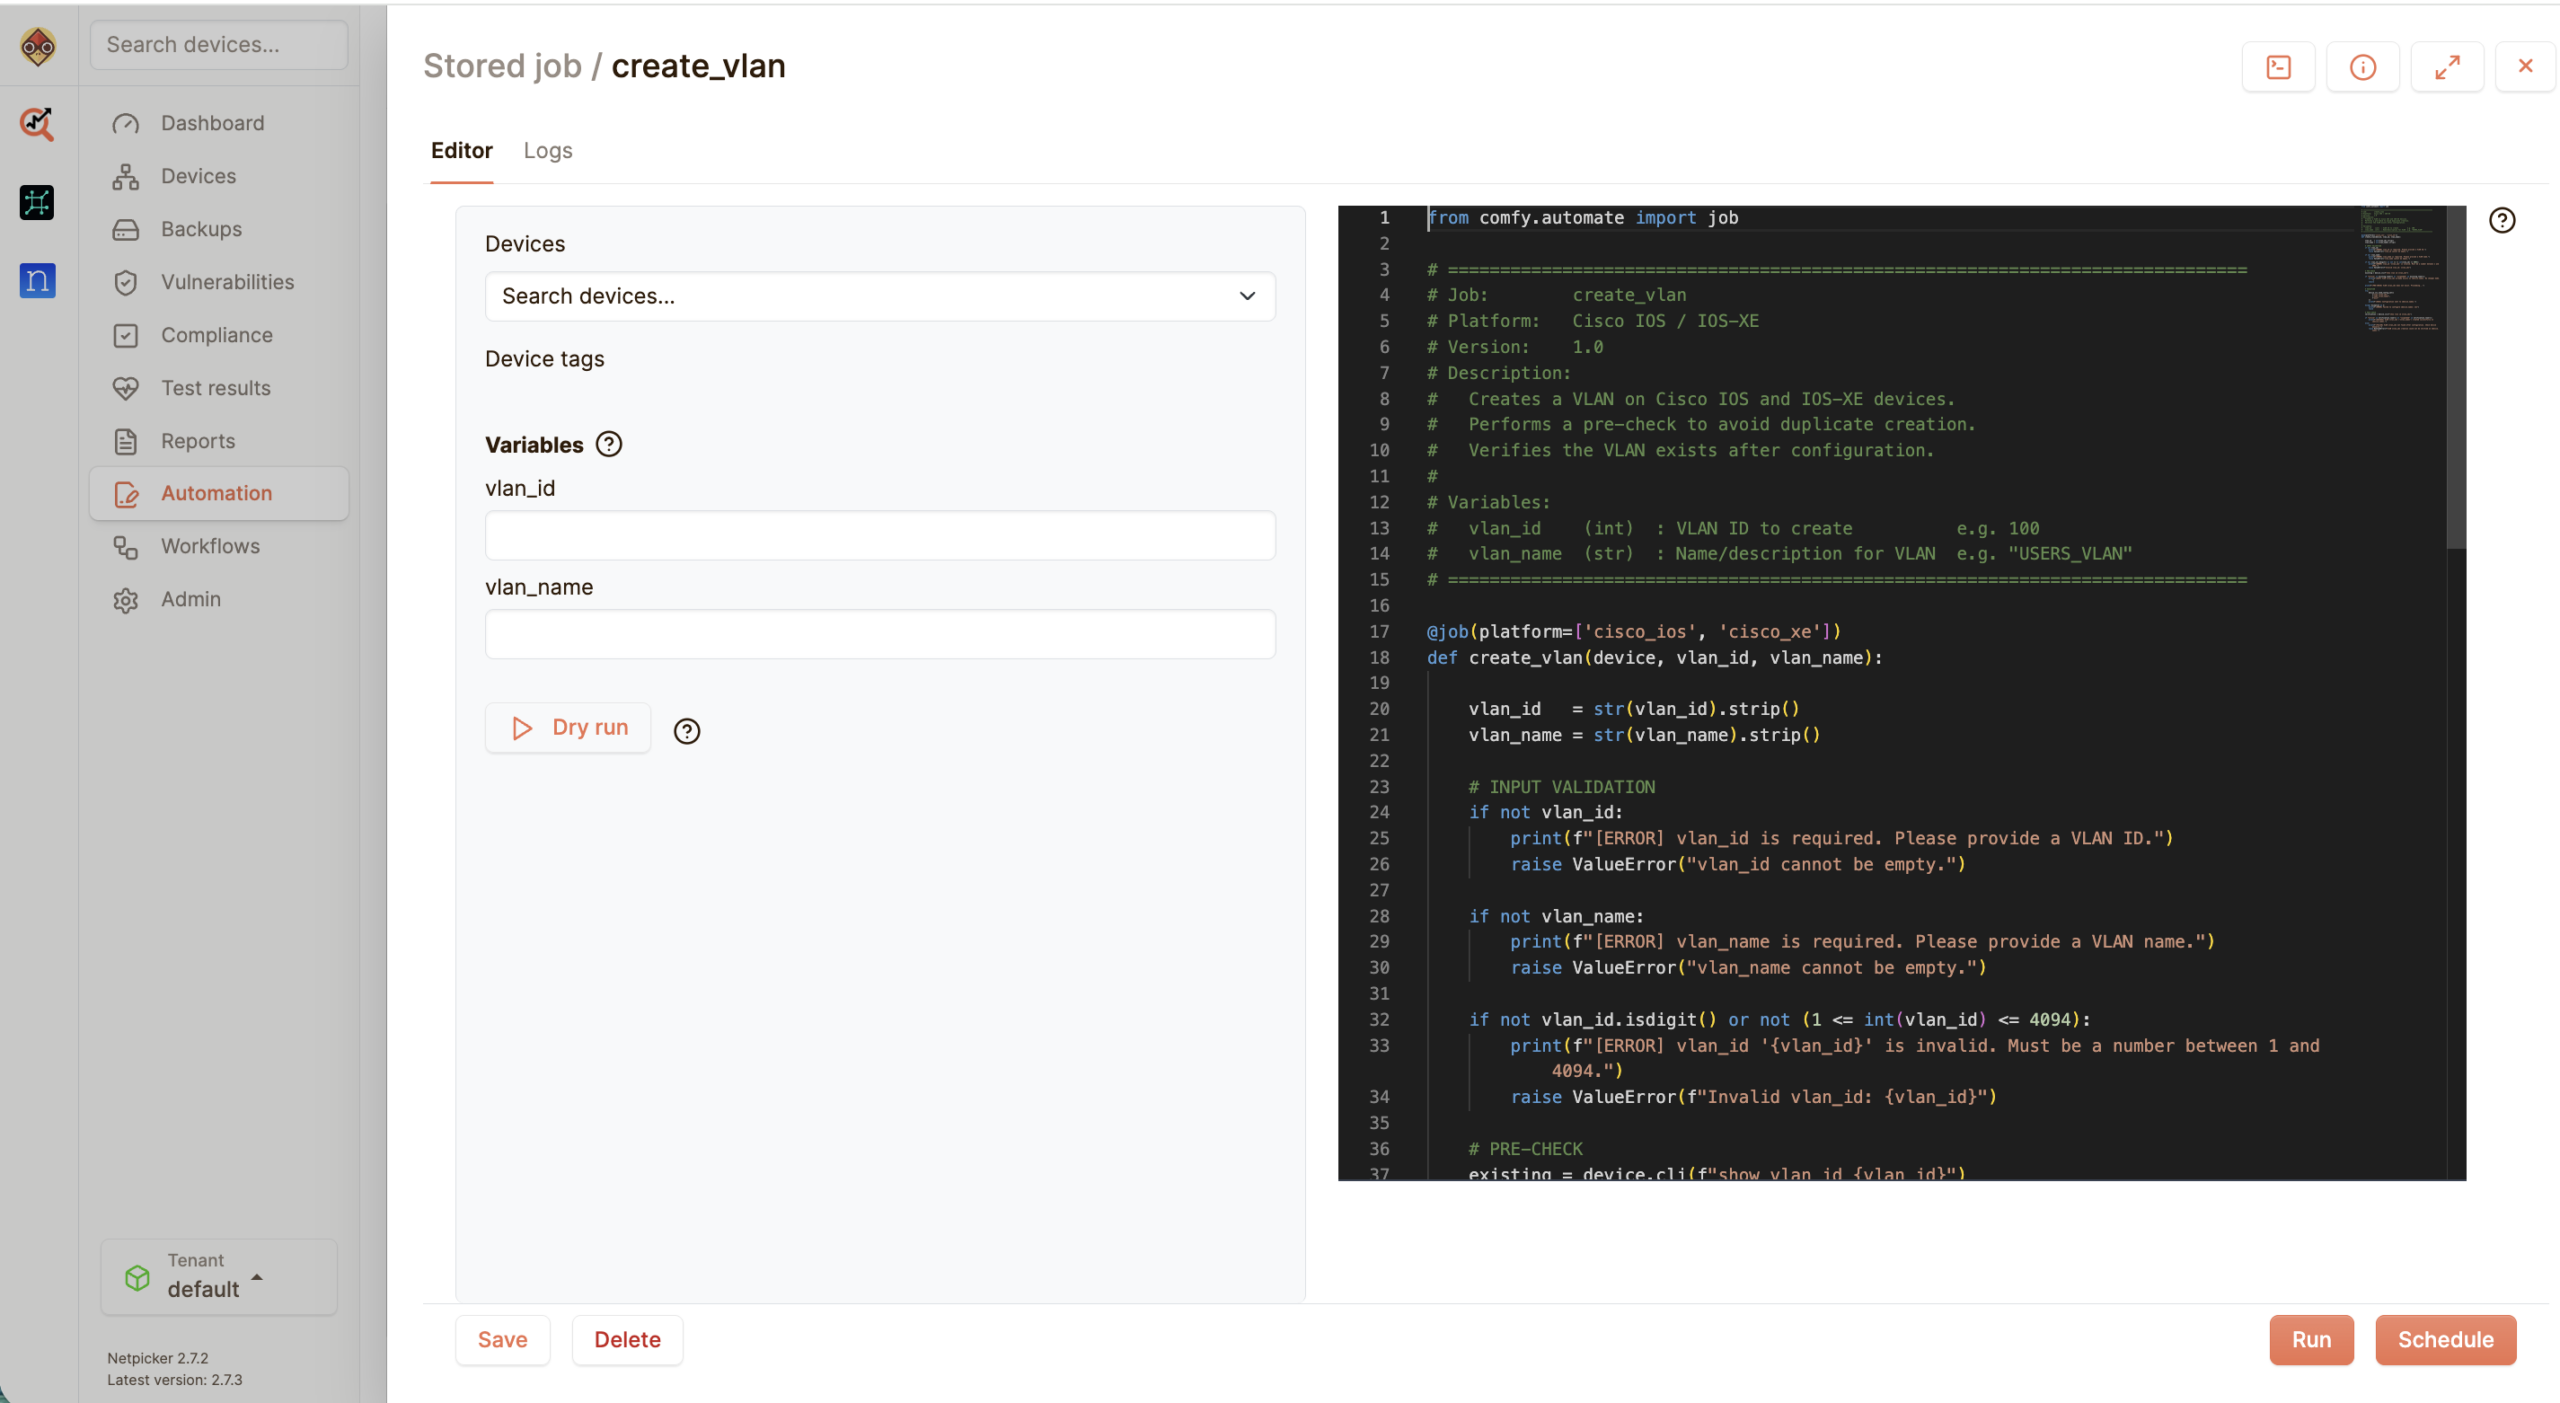Close the stored job panel
The image size is (2560, 1403).
[x=2526, y=67]
